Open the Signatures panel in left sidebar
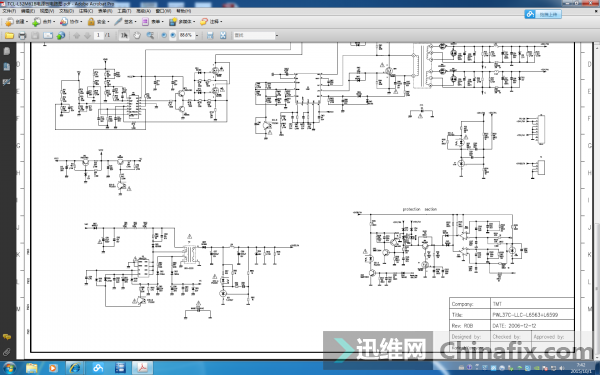The width and height of the screenshot is (600, 375). coord(7,82)
